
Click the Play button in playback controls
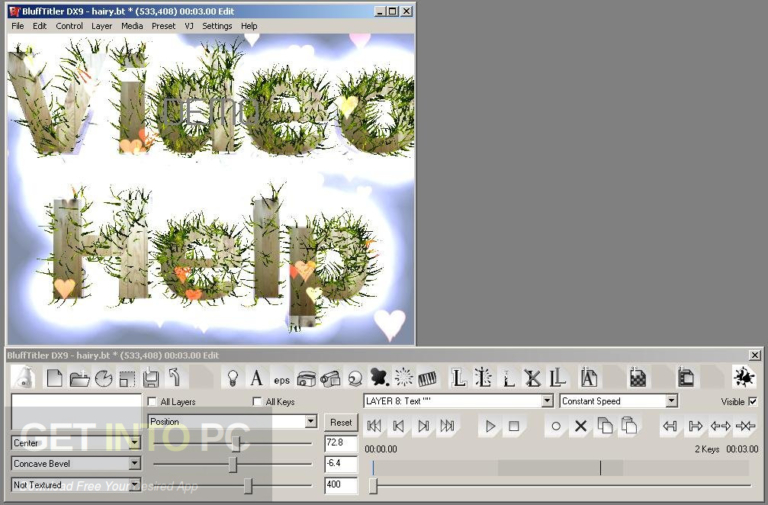490,426
